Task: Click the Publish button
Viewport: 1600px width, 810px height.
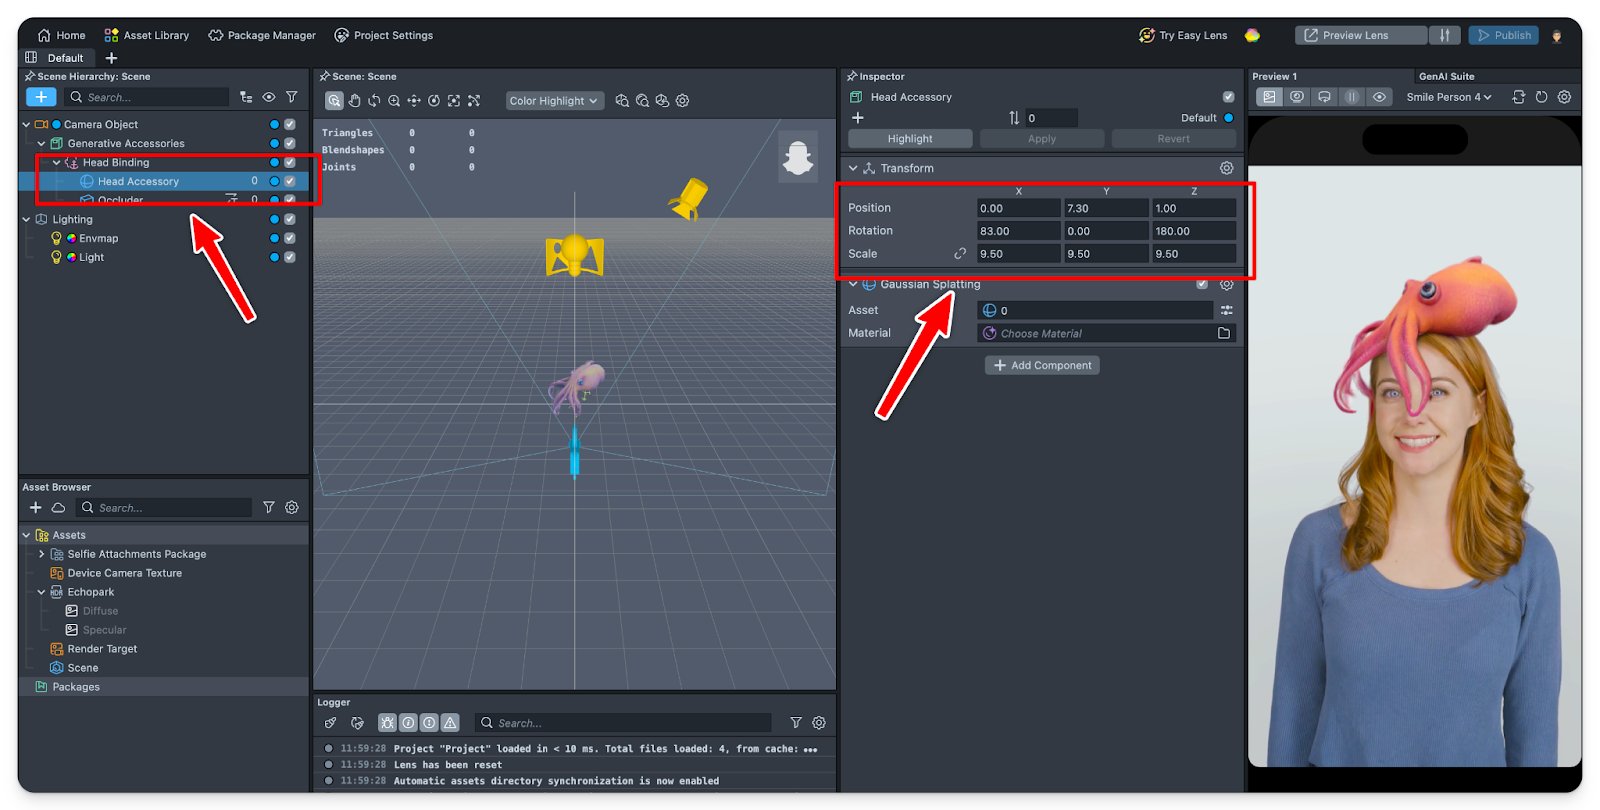Action: (x=1504, y=35)
